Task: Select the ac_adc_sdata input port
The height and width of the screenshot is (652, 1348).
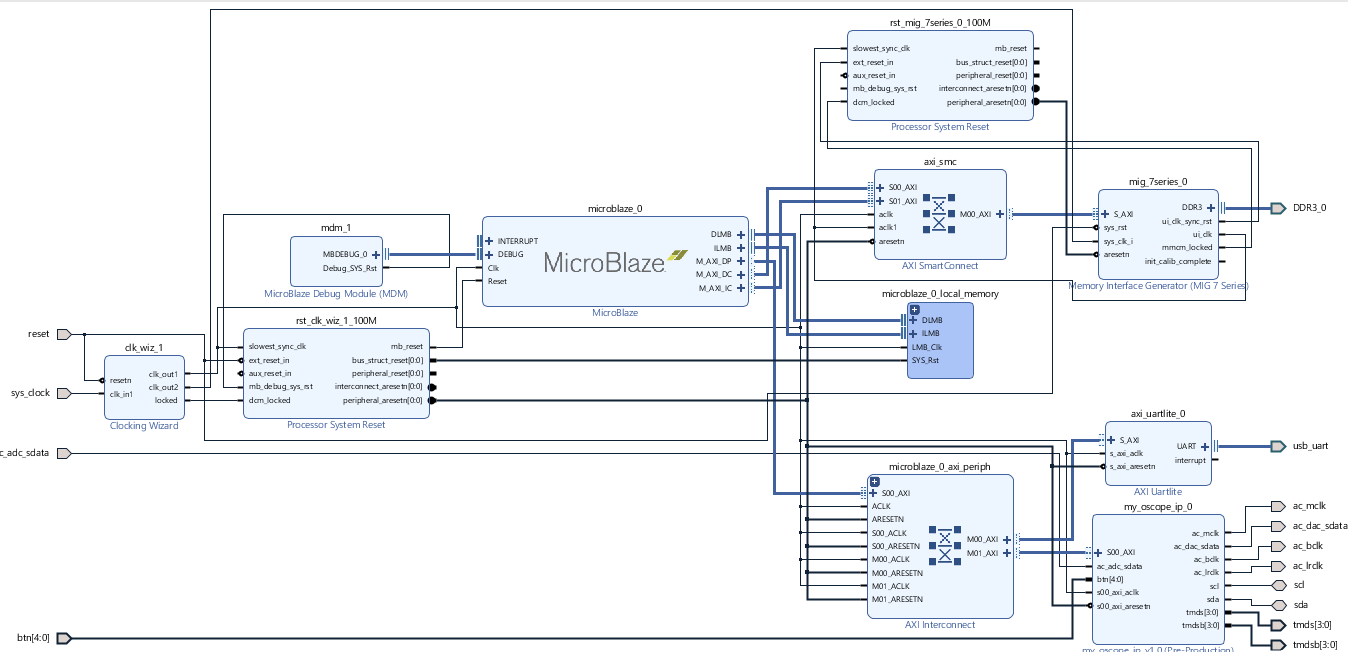Action: (x=62, y=452)
